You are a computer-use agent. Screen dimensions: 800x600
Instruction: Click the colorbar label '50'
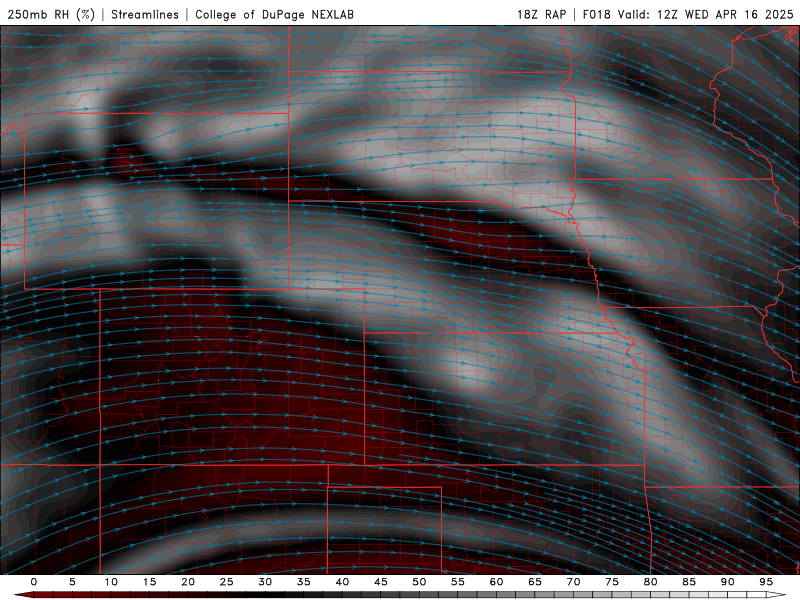coord(419,582)
